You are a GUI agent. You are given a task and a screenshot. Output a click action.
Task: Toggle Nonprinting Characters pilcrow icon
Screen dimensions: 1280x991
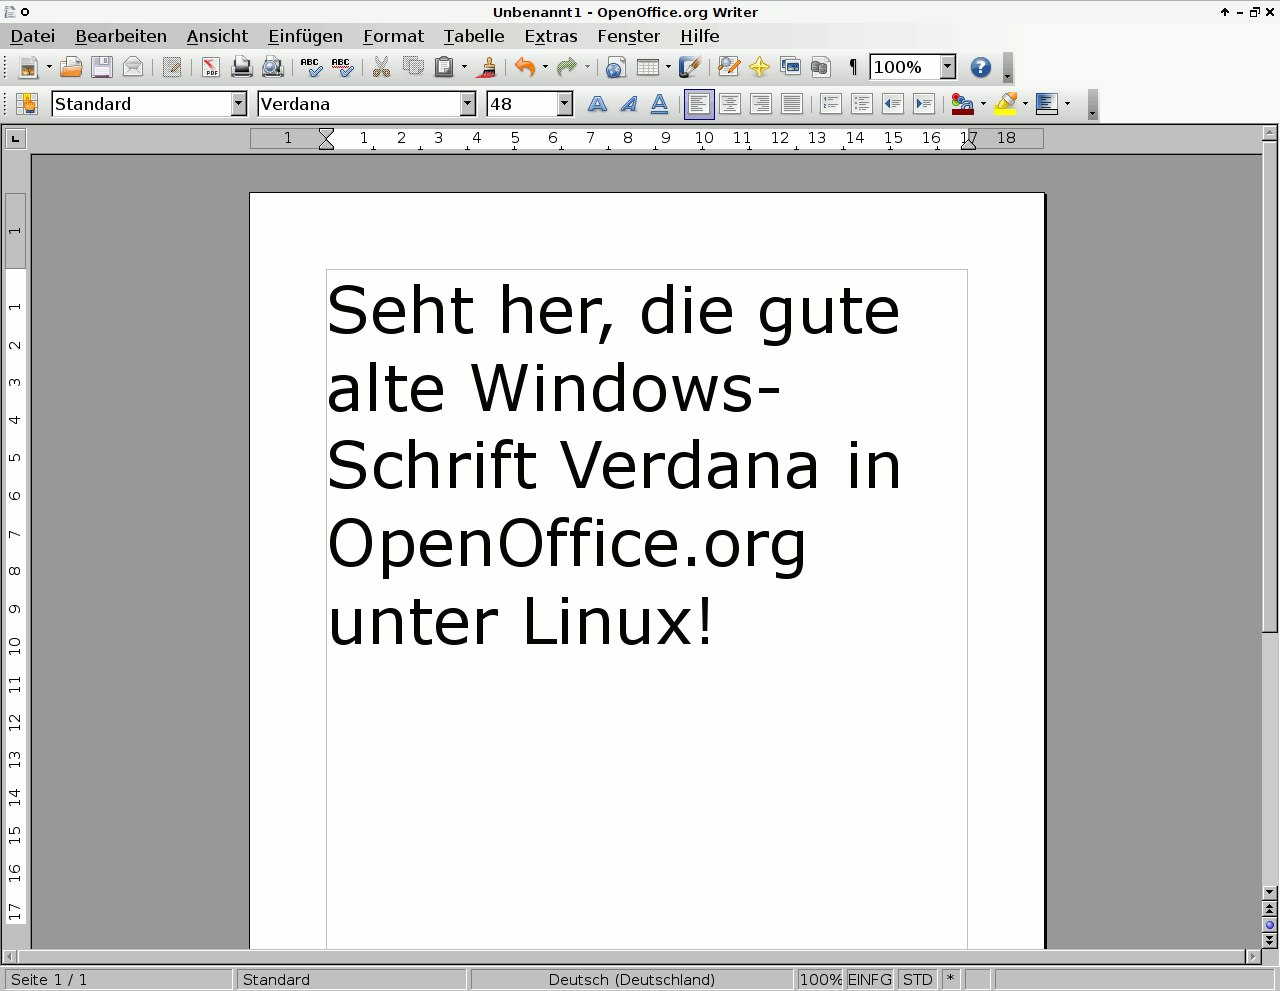[x=853, y=67]
